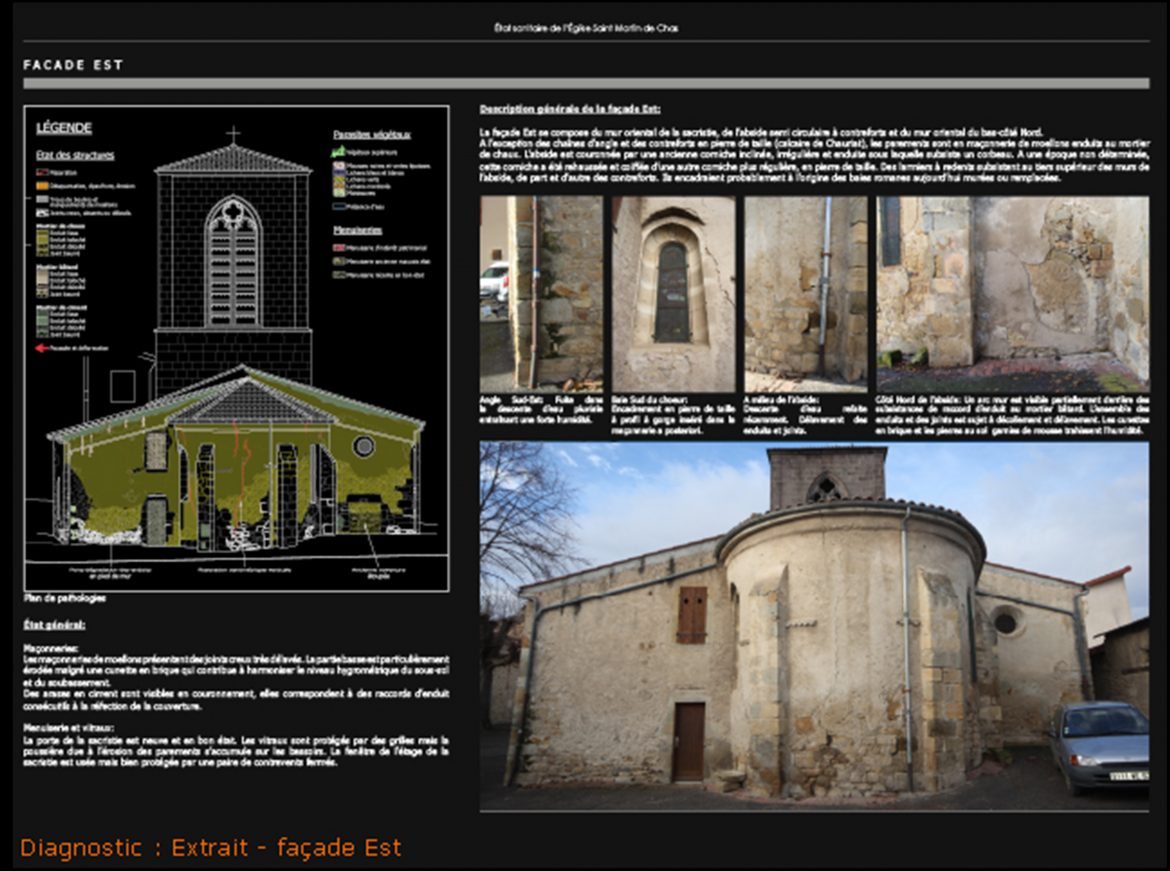Click the 'LÉGENDE' underlined heading

click(64, 128)
